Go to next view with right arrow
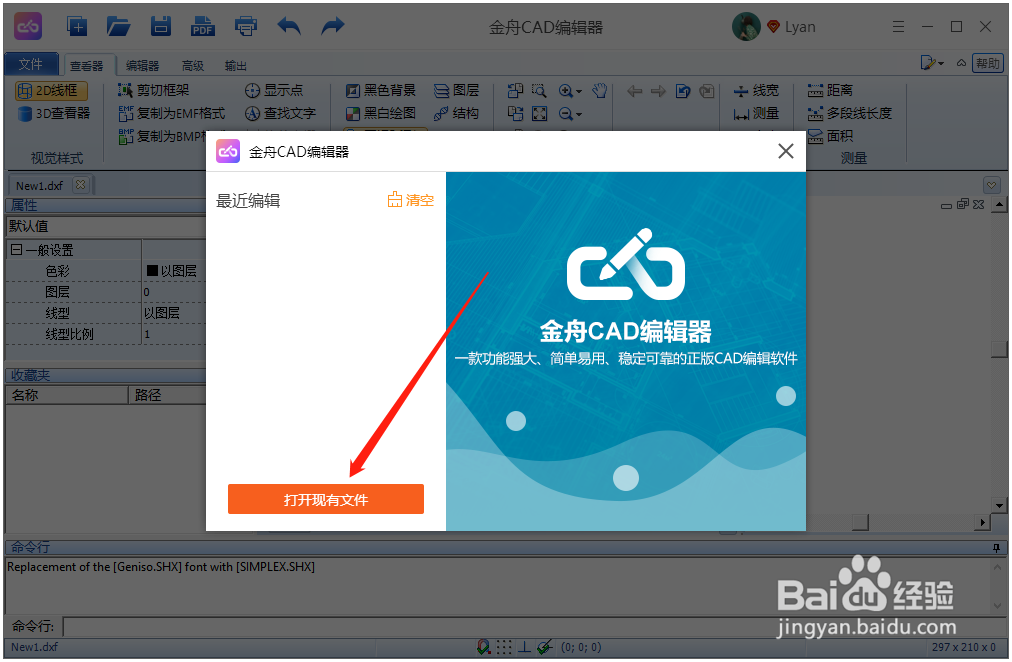Viewport: 1012px width, 662px height. coord(658,91)
